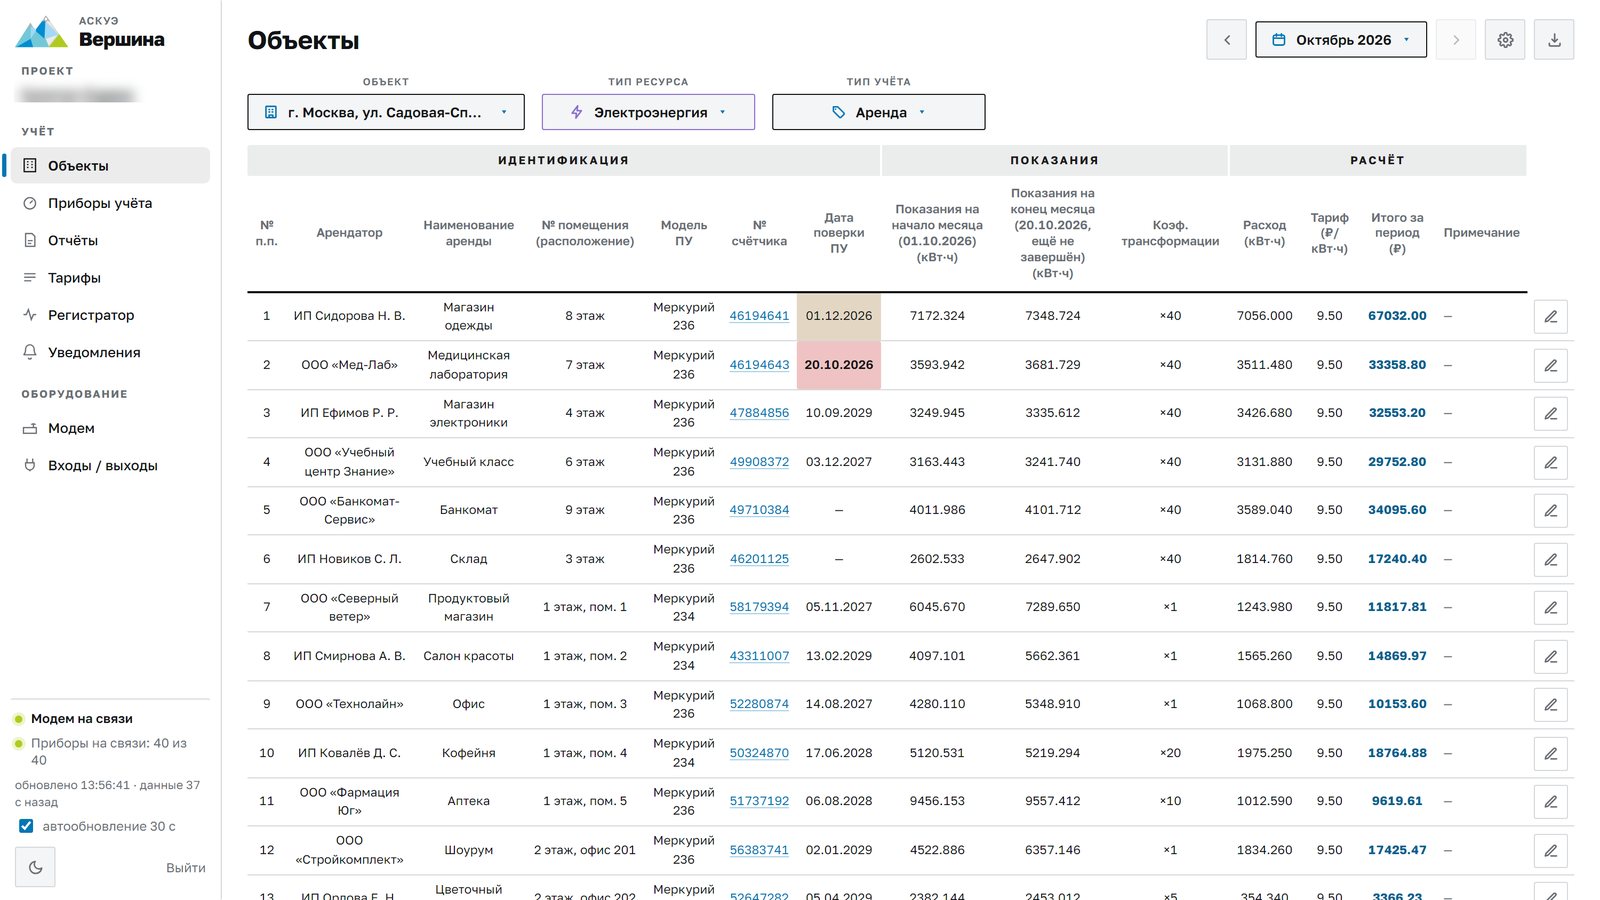
Task: Open Модем equipment page
Action: (x=110, y=428)
